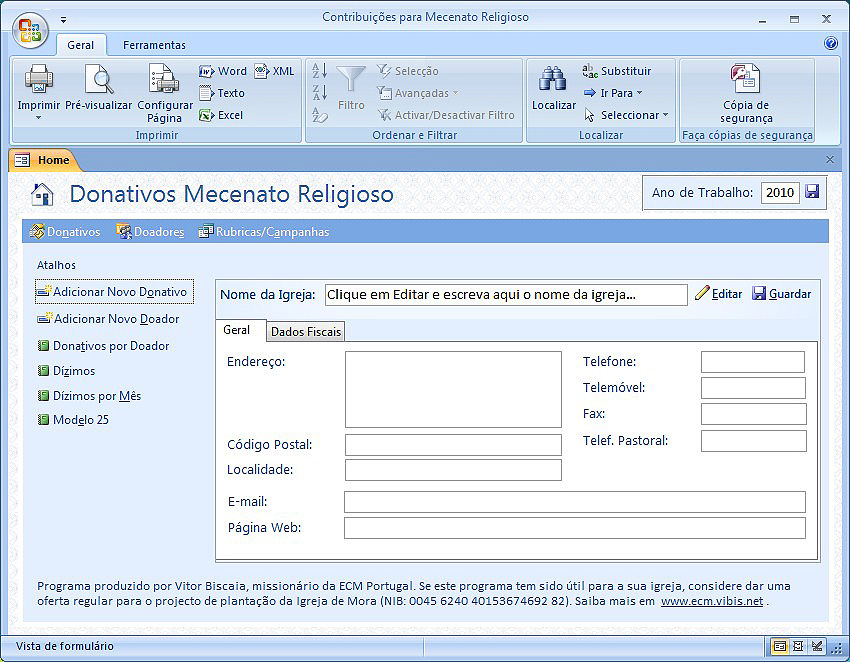850x662 pixels.
Task: Open the Imprimir dropdown arrow
Action: (x=38, y=117)
